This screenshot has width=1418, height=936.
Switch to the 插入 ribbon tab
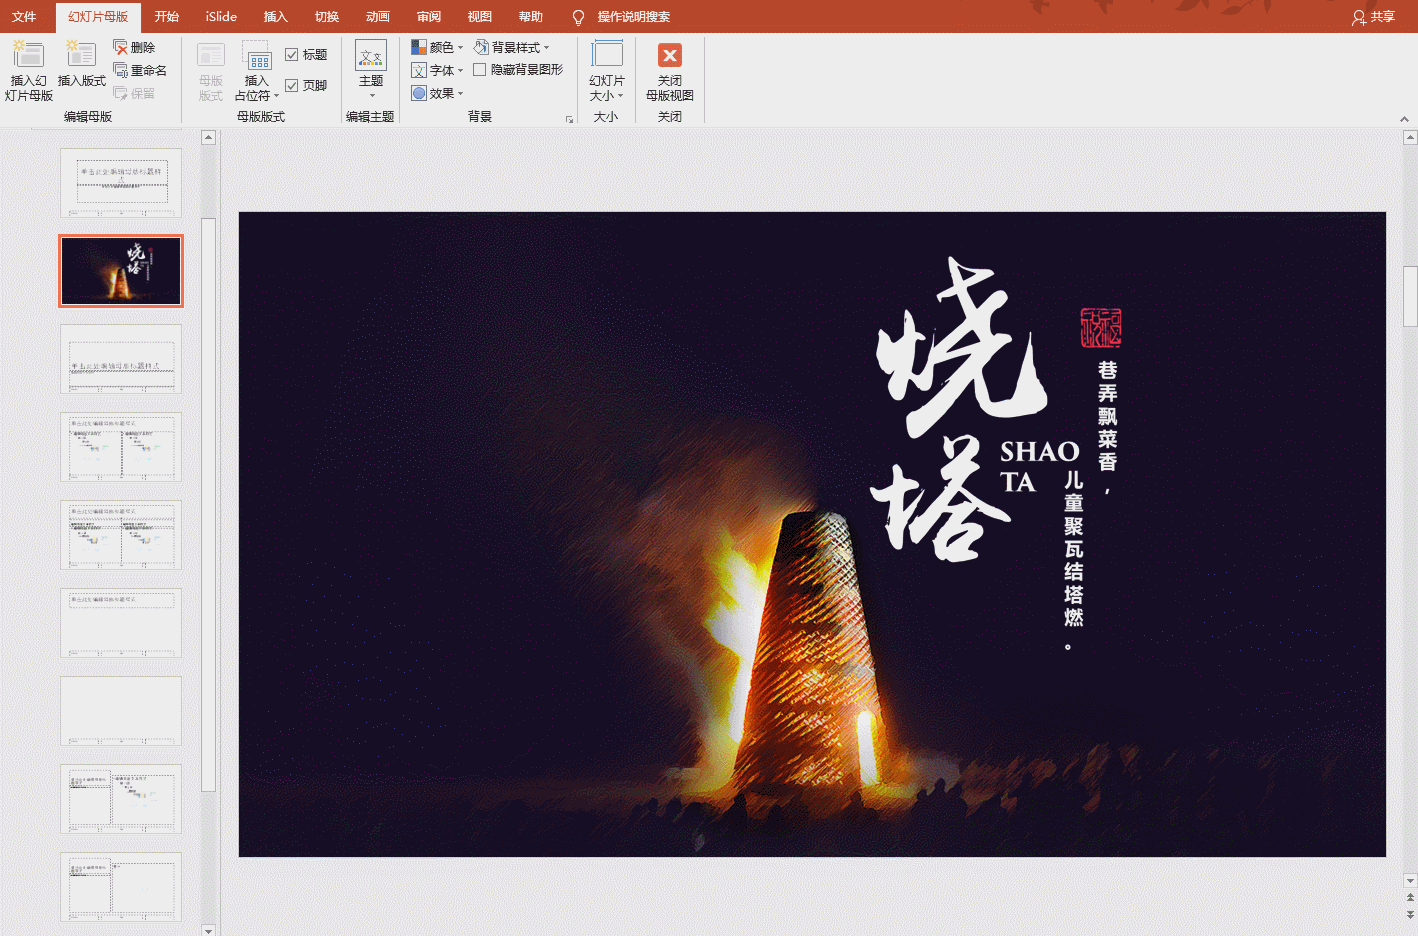pos(275,16)
